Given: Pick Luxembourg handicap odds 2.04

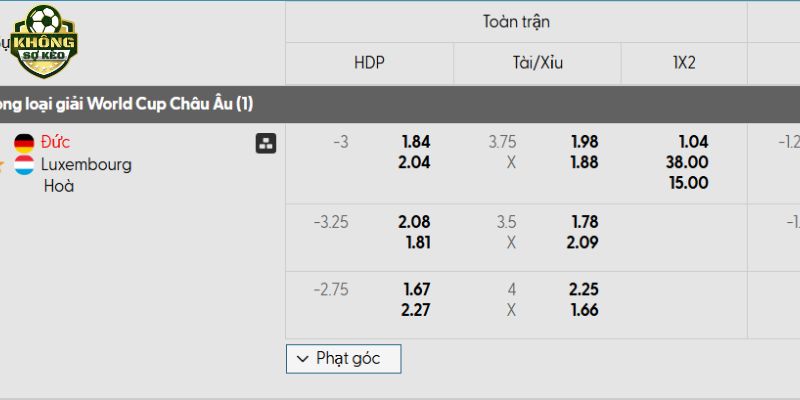Looking at the screenshot, I should pos(414,162).
